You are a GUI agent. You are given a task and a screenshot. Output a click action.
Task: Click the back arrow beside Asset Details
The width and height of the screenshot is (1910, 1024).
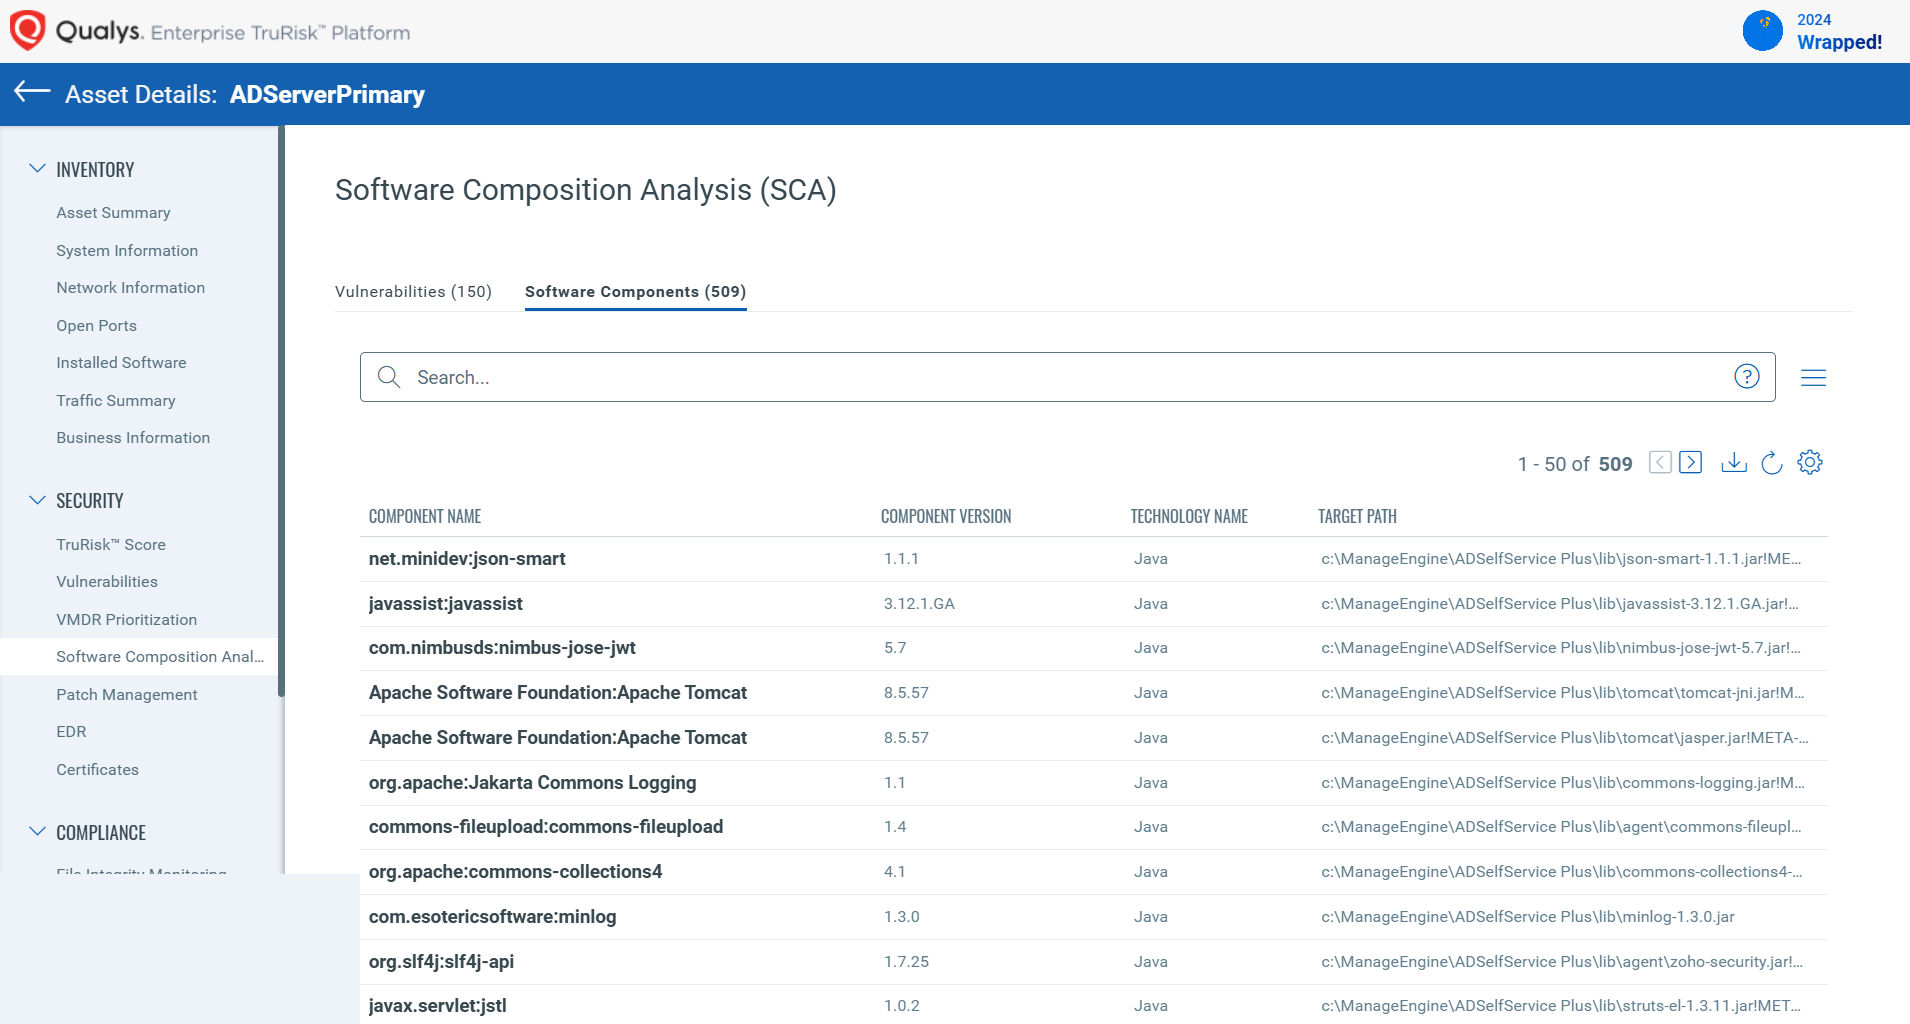(x=32, y=93)
